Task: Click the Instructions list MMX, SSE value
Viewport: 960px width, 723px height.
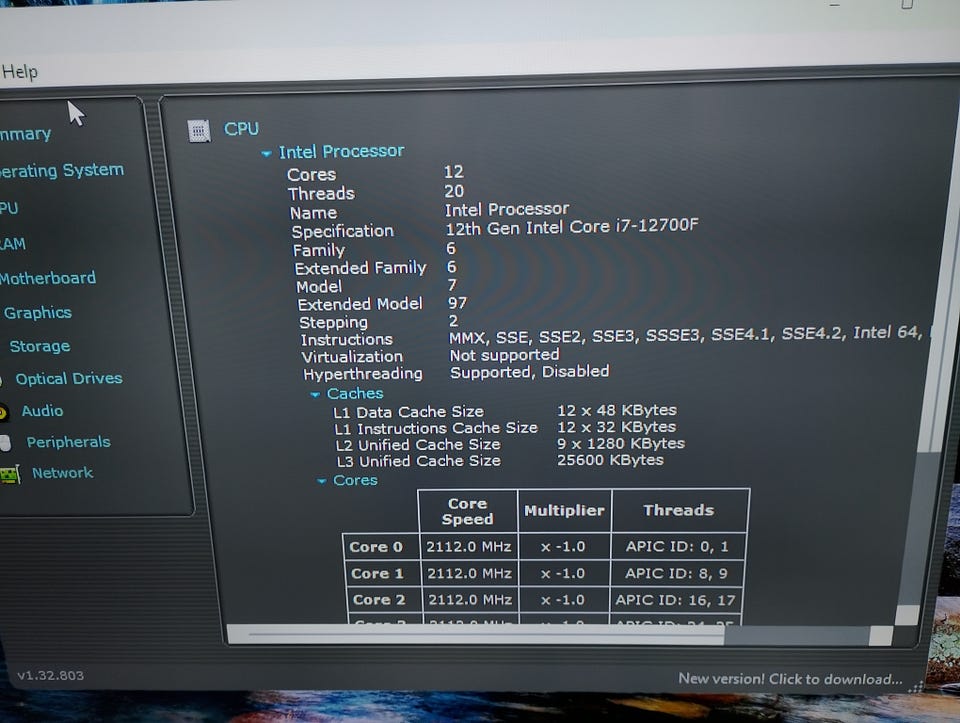Action: coord(686,334)
